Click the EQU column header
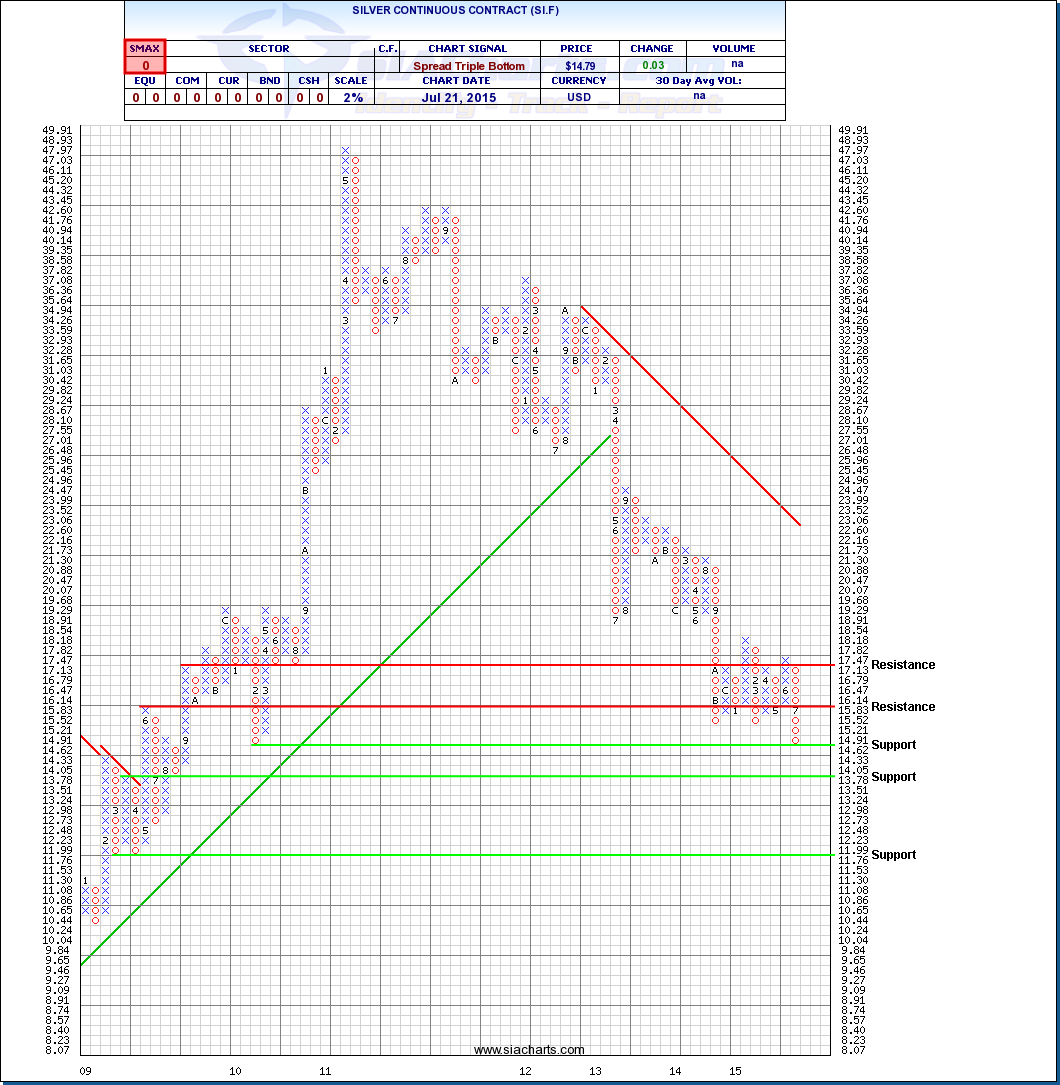Screen dimensions: 1060x1085 (144, 80)
